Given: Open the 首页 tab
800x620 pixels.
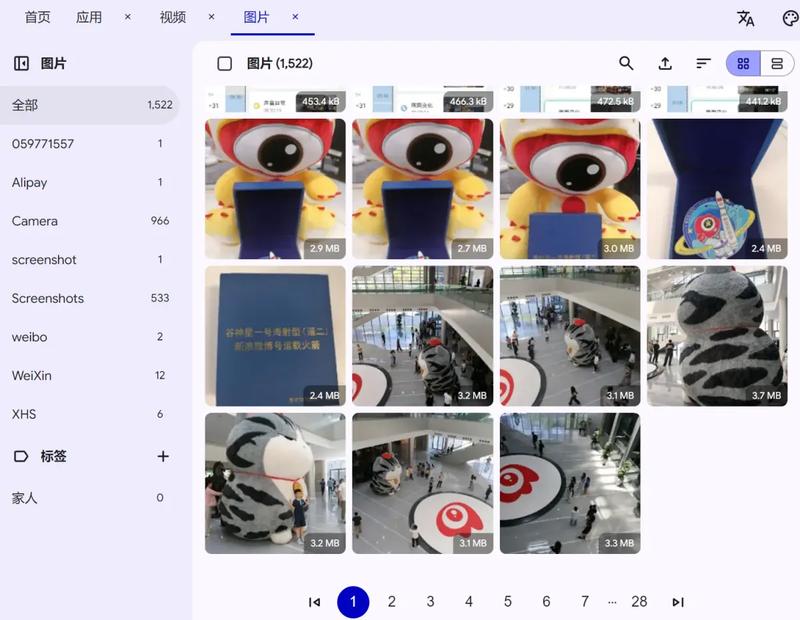Looking at the screenshot, I should click(x=38, y=17).
